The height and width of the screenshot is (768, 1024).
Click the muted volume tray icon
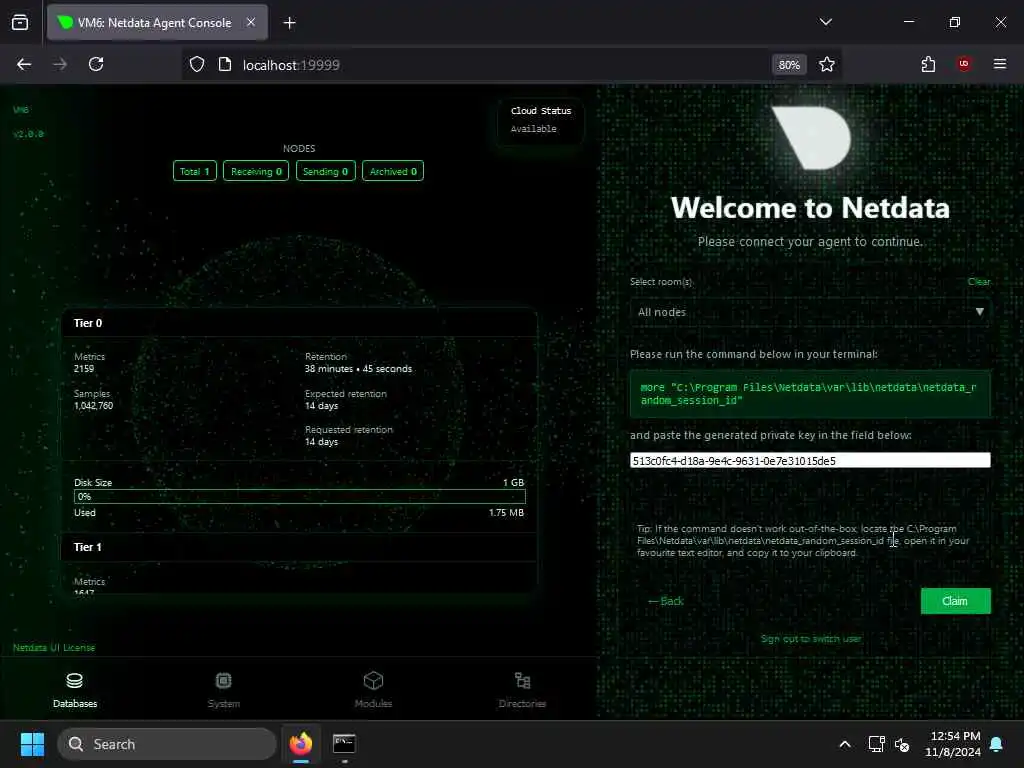(902, 744)
